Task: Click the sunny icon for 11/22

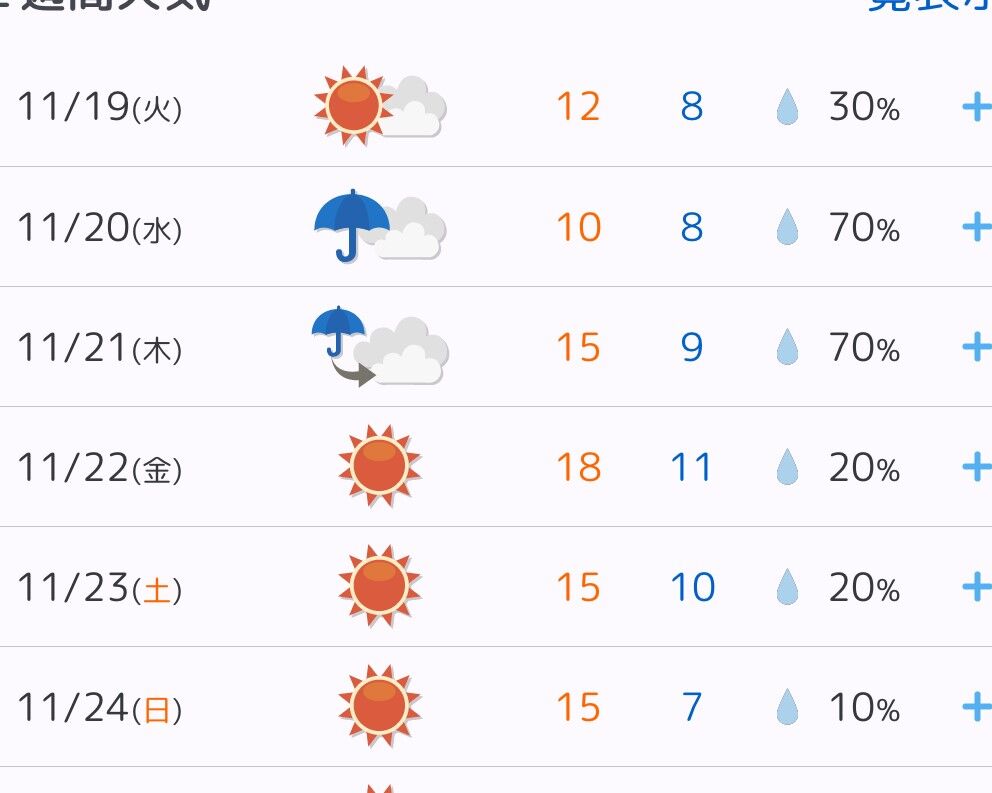Action: [380, 467]
